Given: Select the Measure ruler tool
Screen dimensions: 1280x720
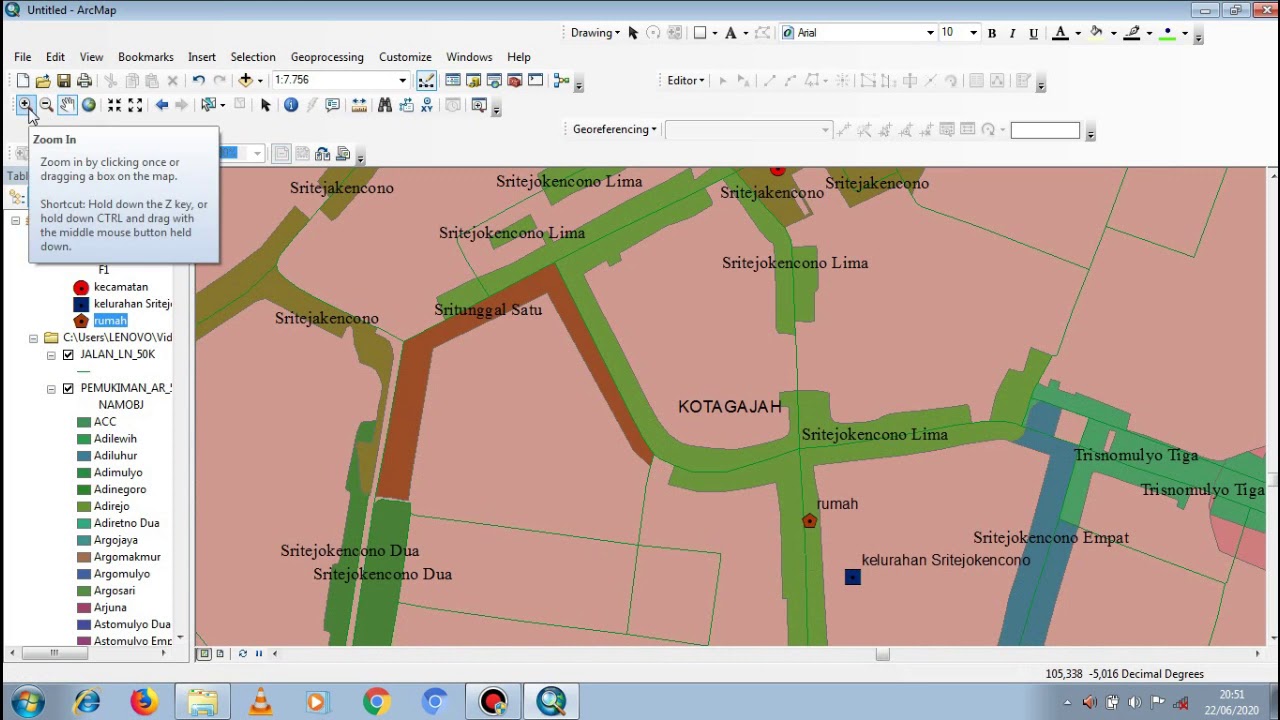Looking at the screenshot, I should [x=359, y=105].
